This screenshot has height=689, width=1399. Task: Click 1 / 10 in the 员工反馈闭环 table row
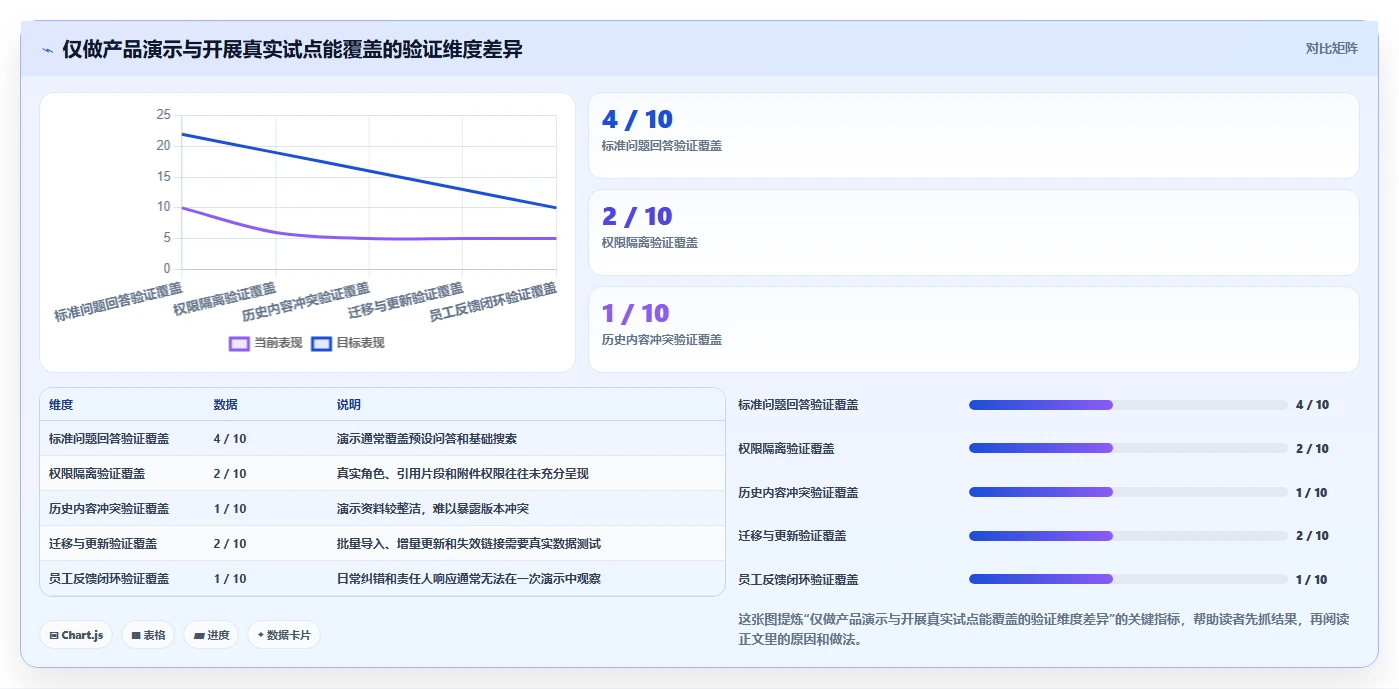click(x=230, y=579)
